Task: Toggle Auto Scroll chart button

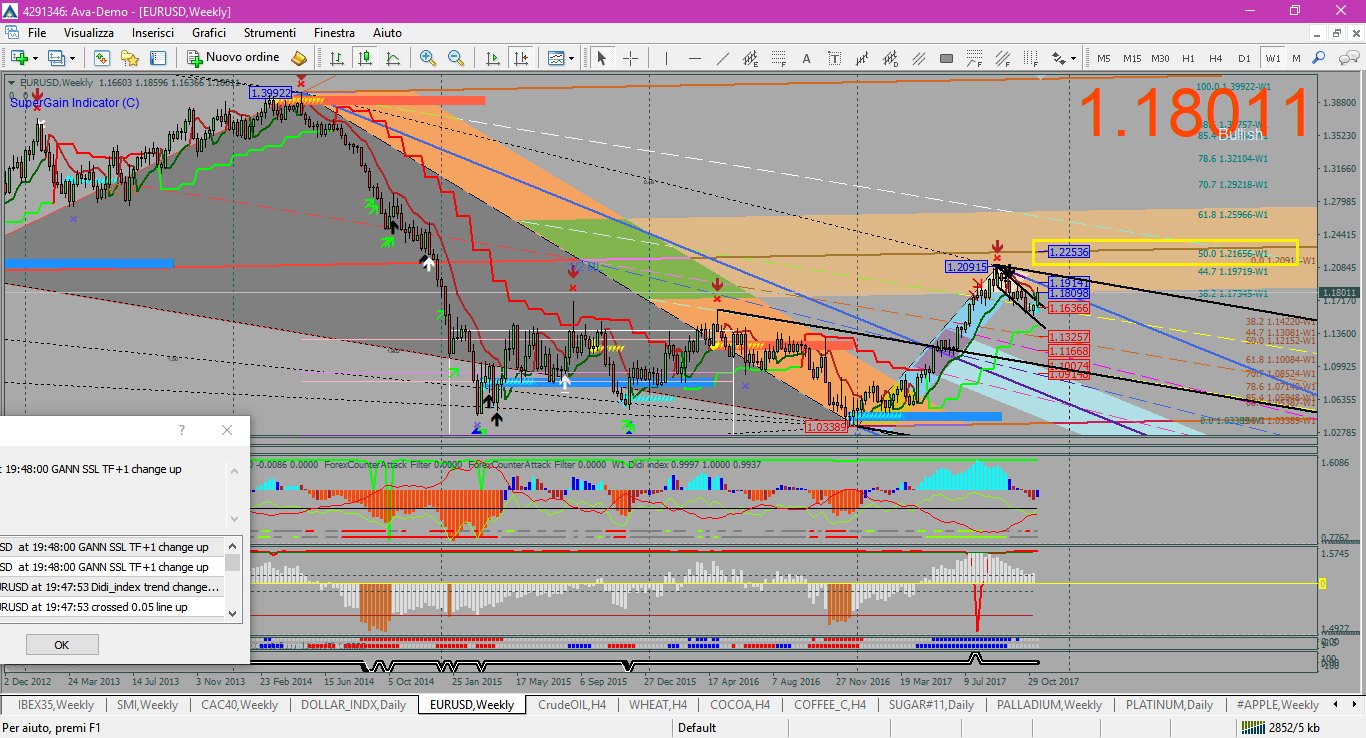Action: tap(491, 58)
